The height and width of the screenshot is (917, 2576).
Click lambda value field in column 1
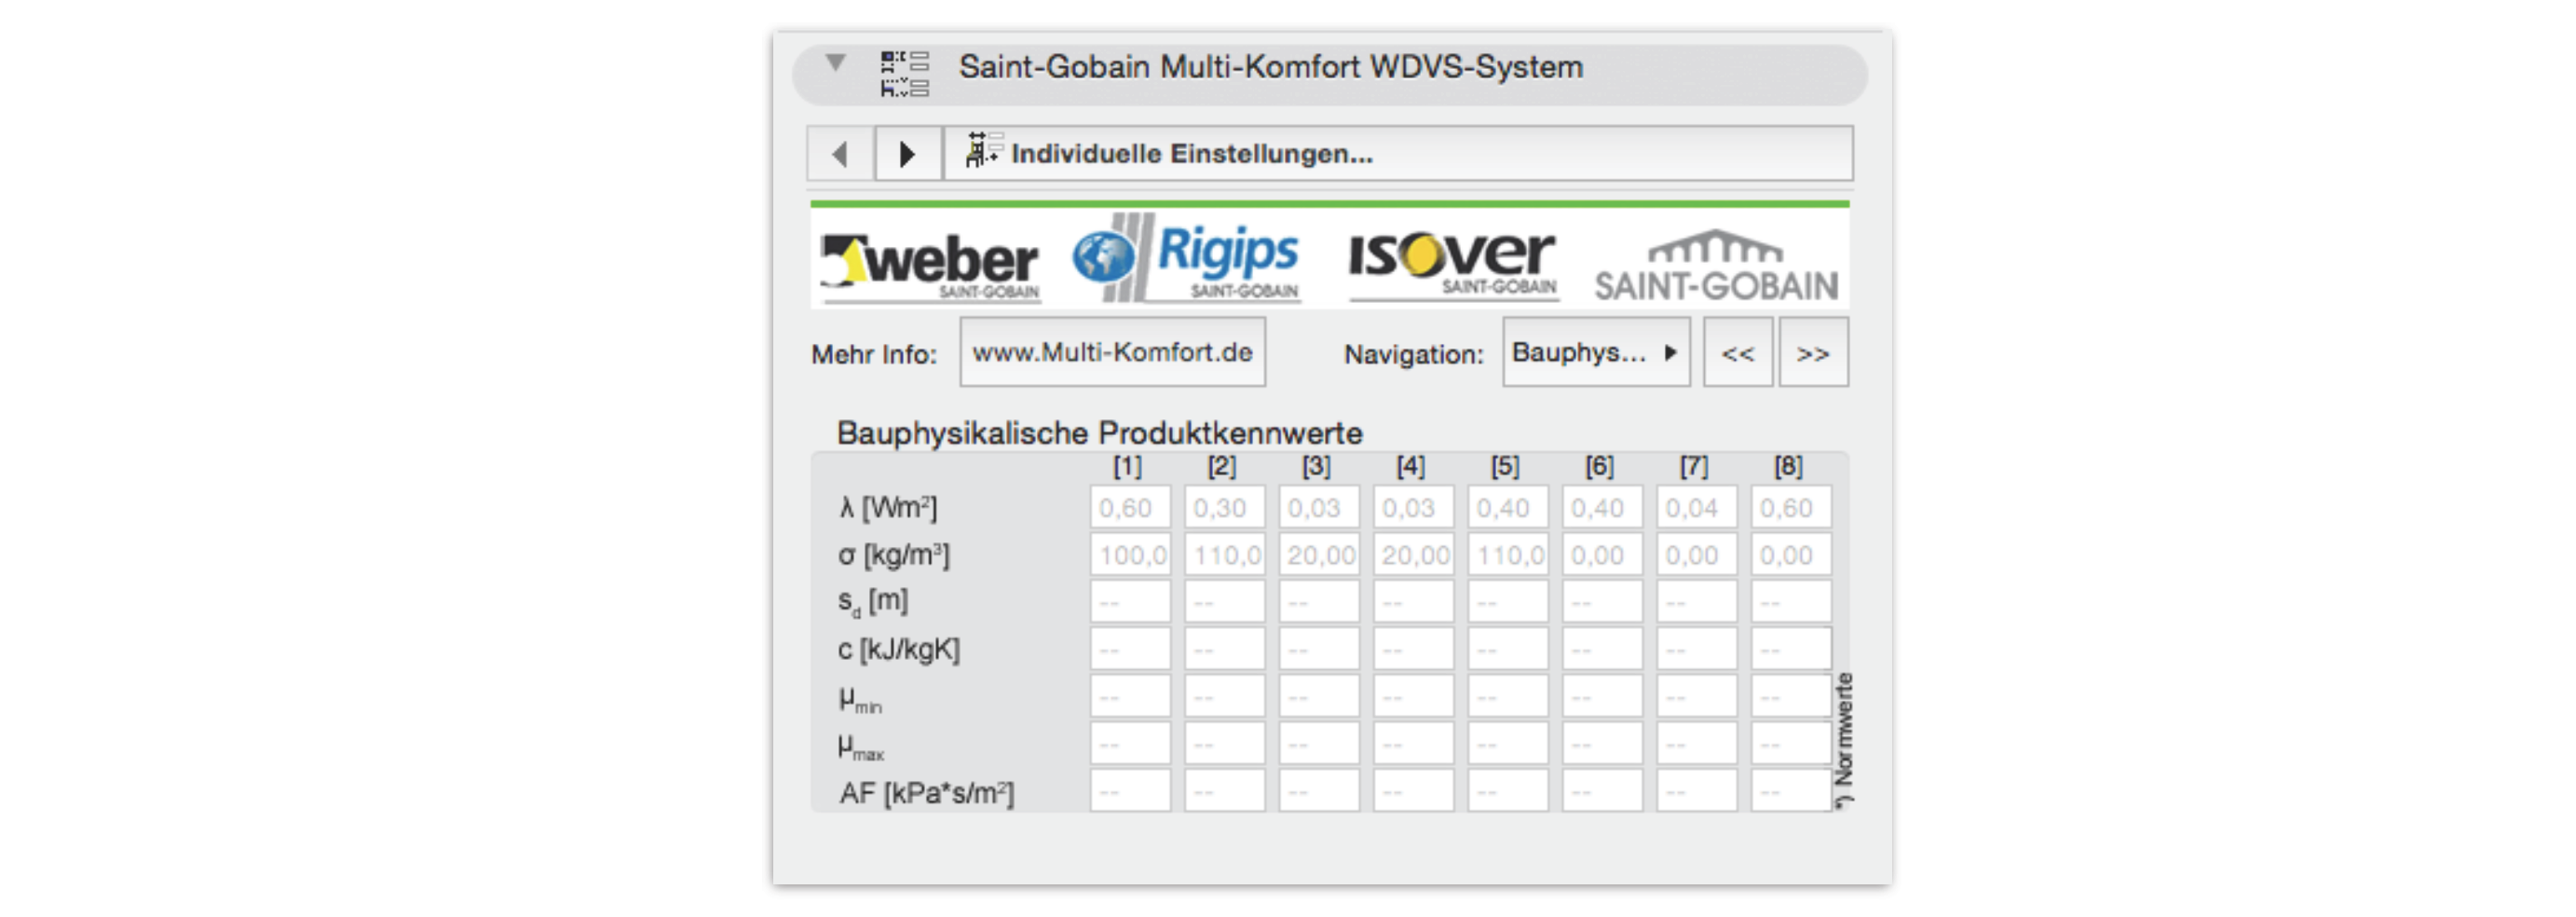(x=1129, y=508)
